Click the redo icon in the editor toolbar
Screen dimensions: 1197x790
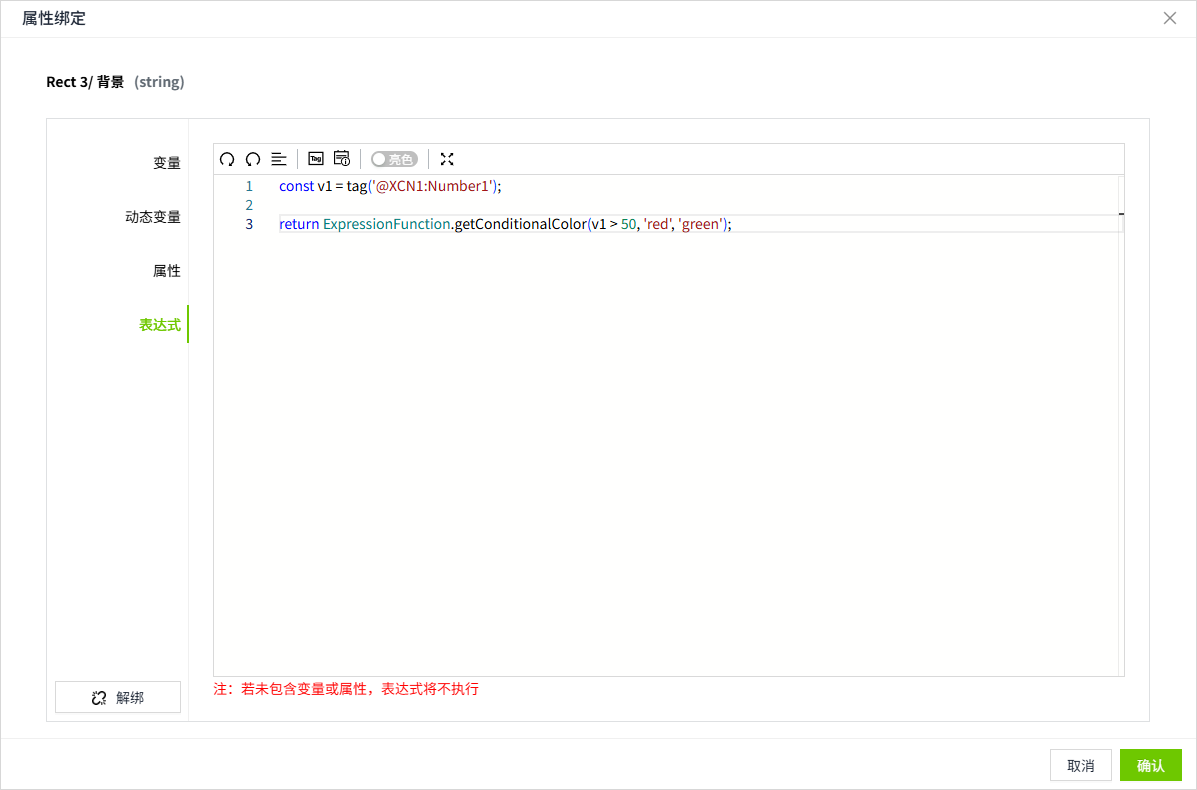(x=252, y=158)
